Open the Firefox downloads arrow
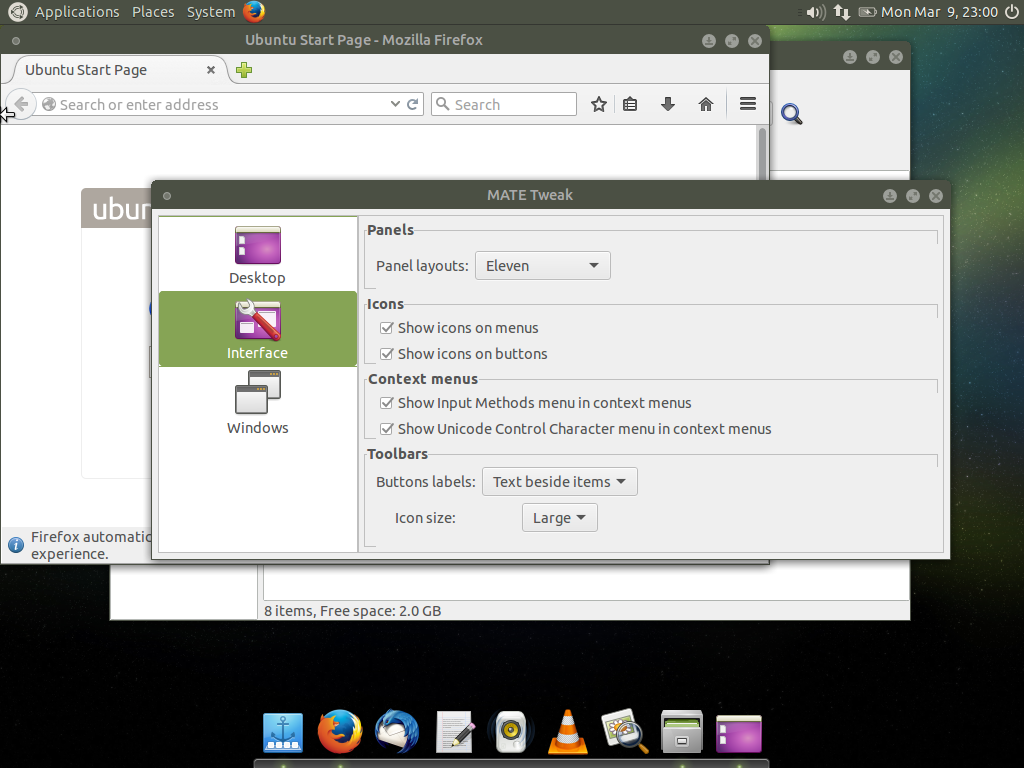Image resolution: width=1024 pixels, height=768 pixels. tap(667, 104)
